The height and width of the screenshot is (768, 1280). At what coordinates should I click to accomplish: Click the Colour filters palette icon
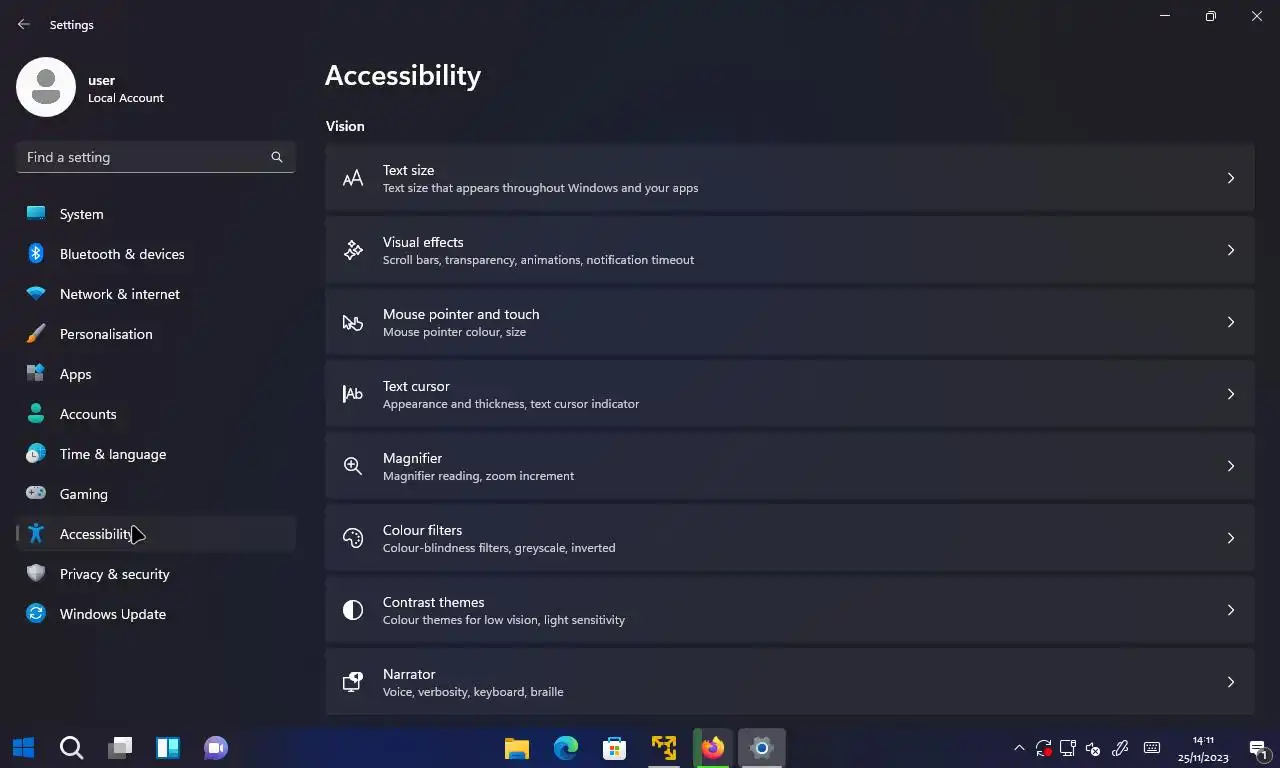(353, 538)
